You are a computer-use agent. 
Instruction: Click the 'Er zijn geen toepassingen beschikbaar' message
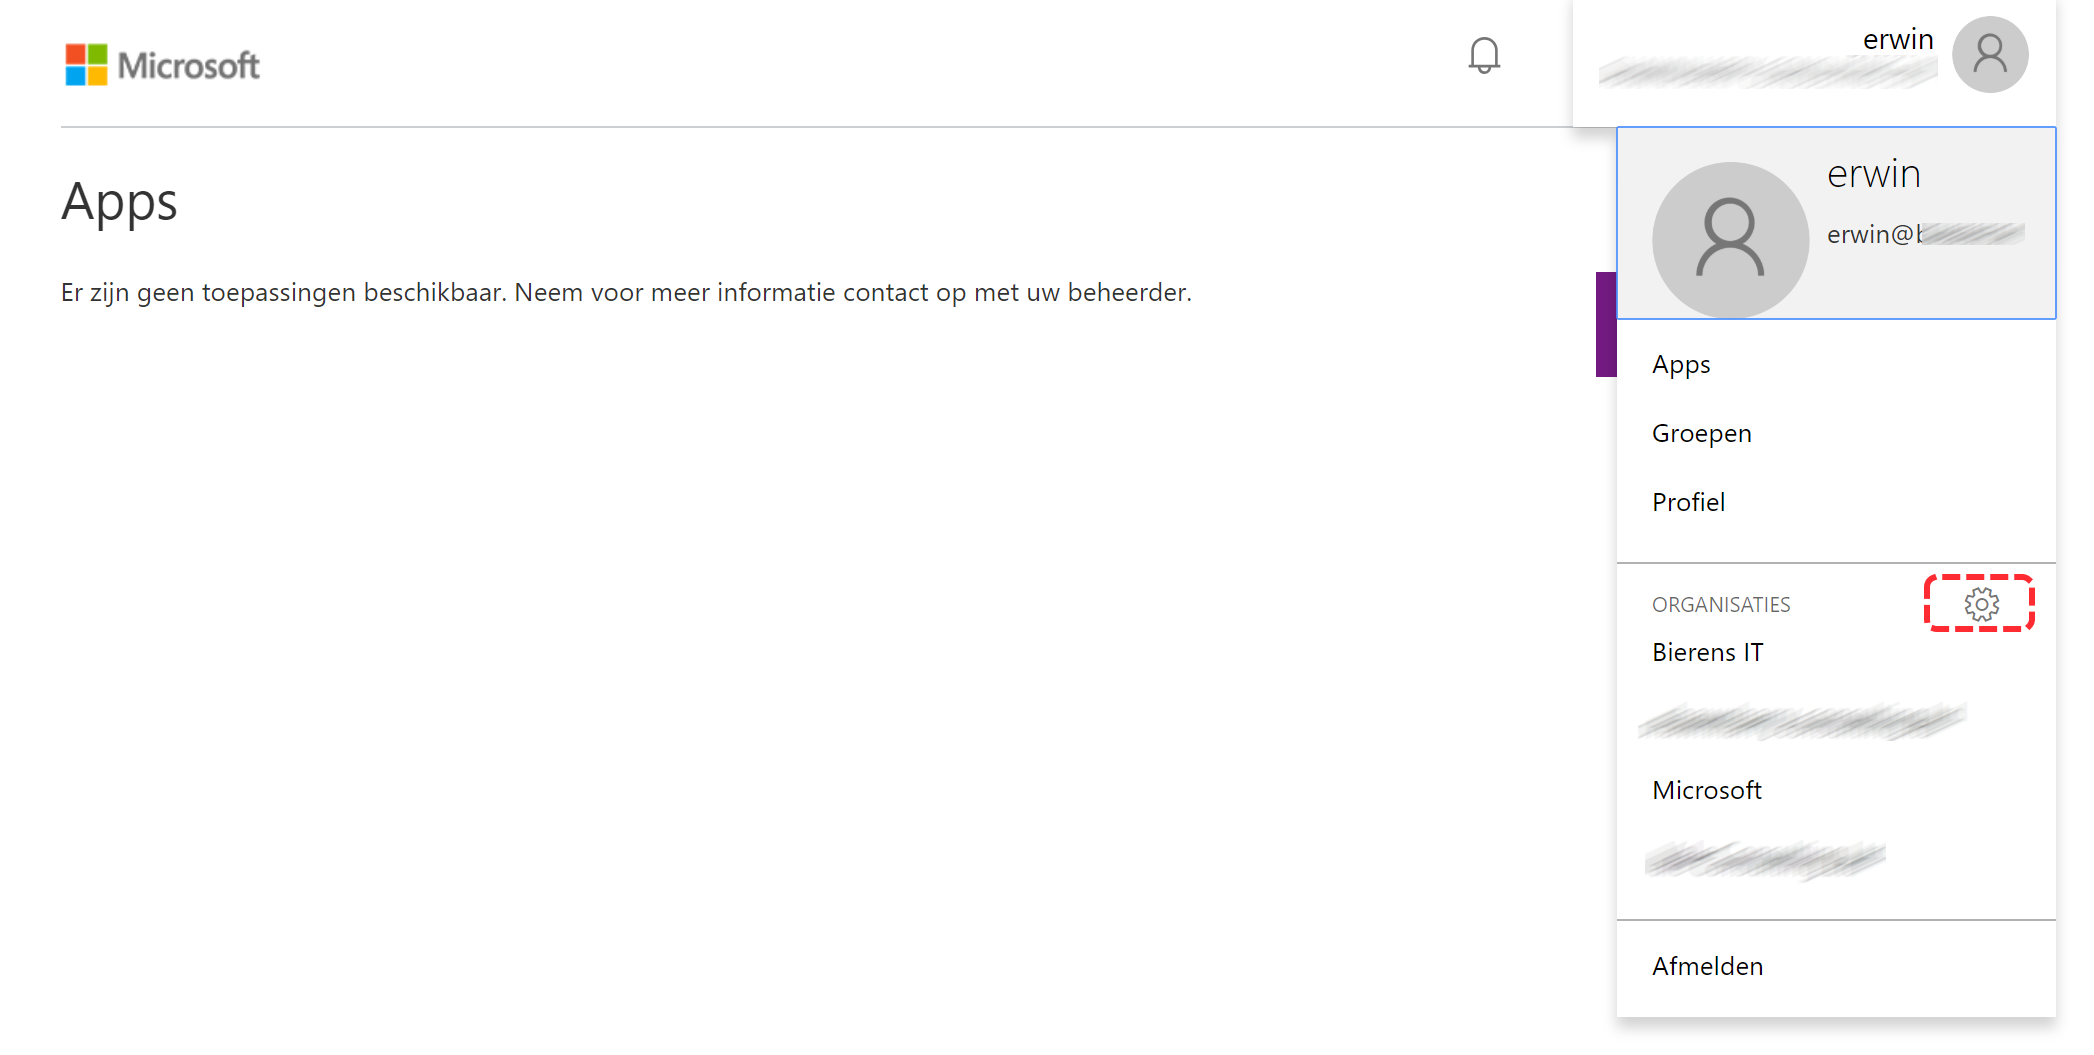(626, 292)
